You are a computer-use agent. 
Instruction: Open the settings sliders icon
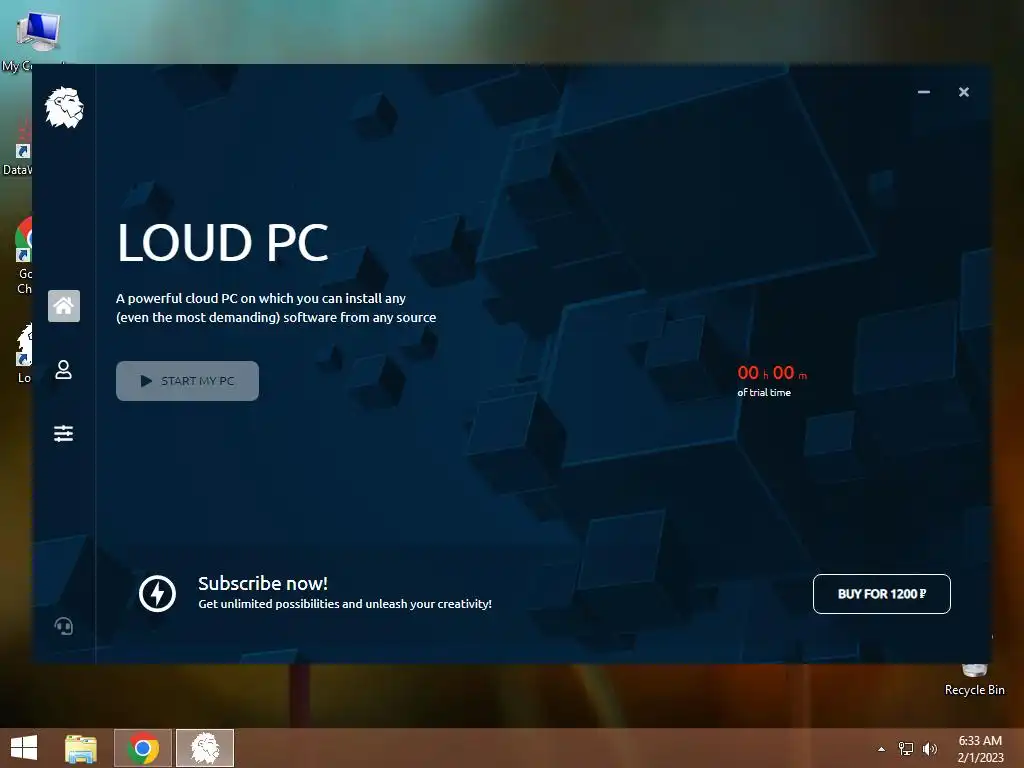tap(63, 433)
